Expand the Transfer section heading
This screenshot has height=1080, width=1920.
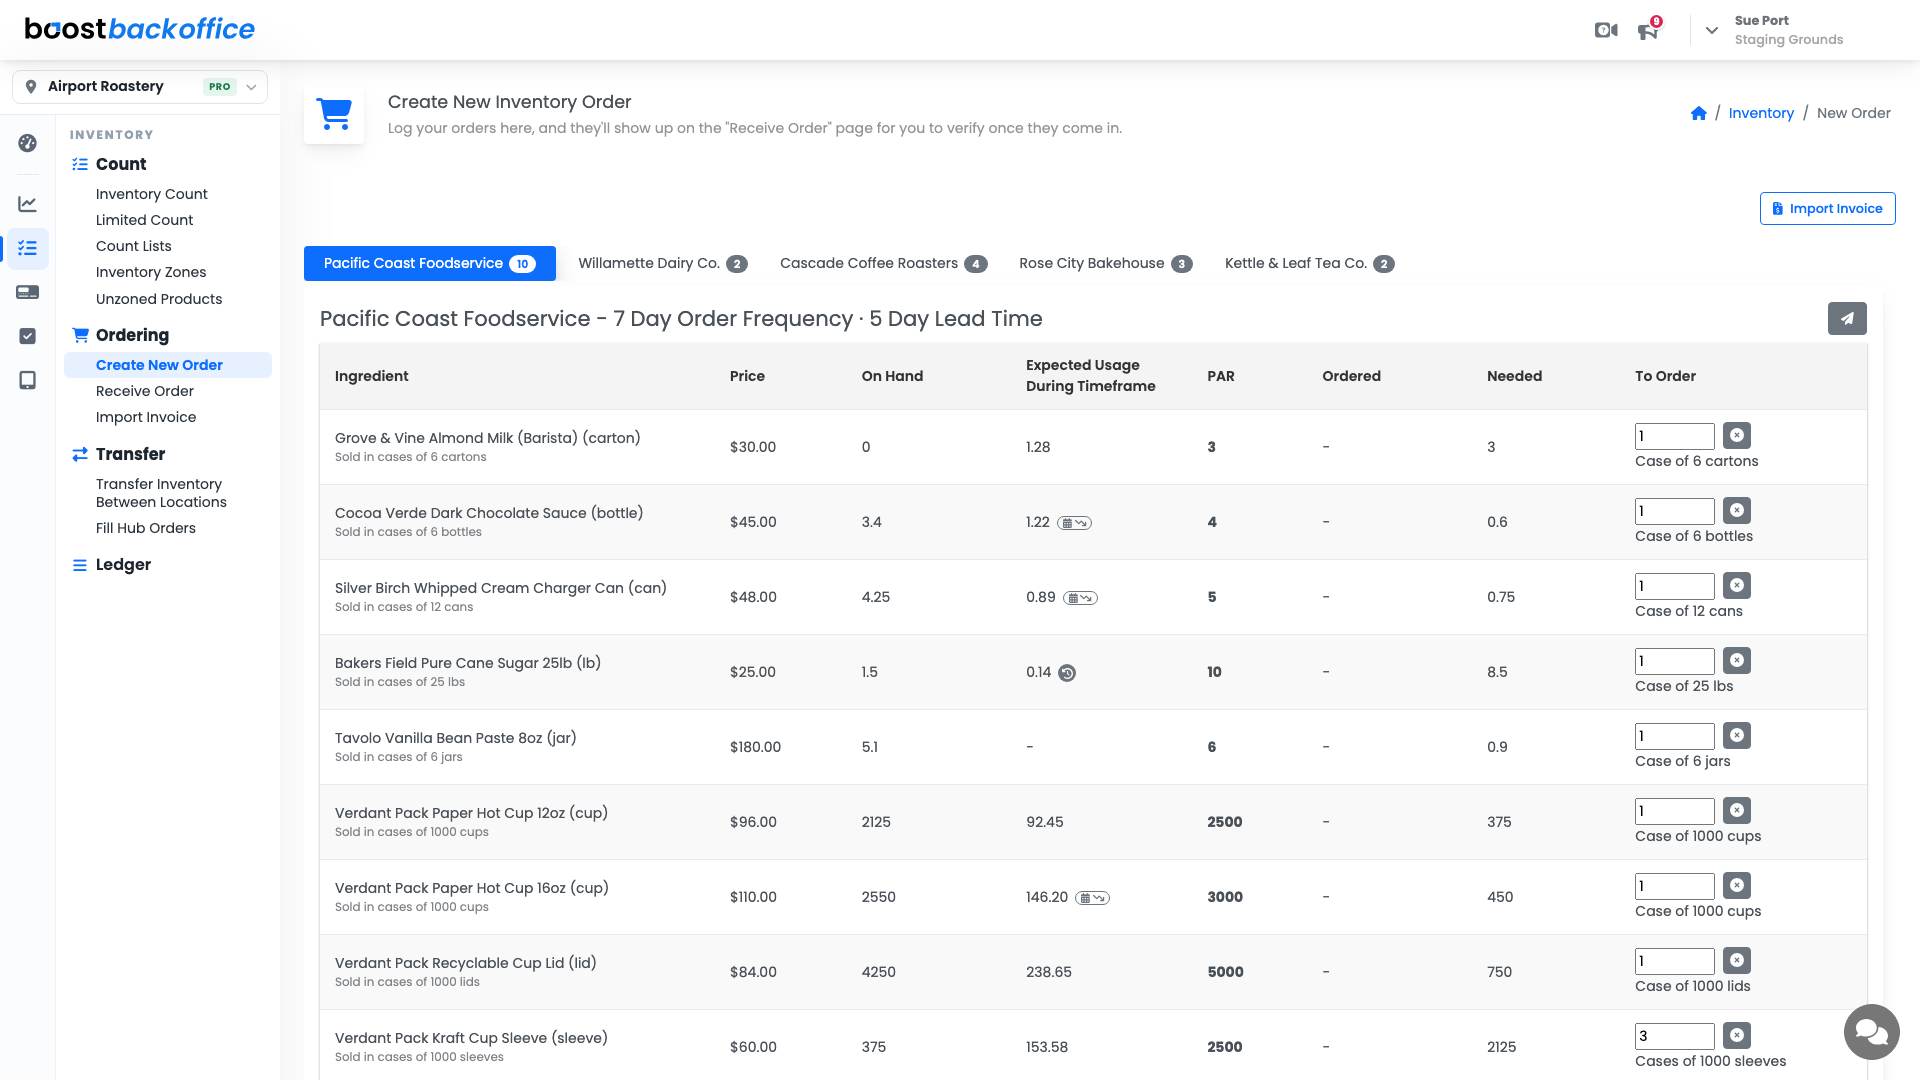(x=119, y=454)
